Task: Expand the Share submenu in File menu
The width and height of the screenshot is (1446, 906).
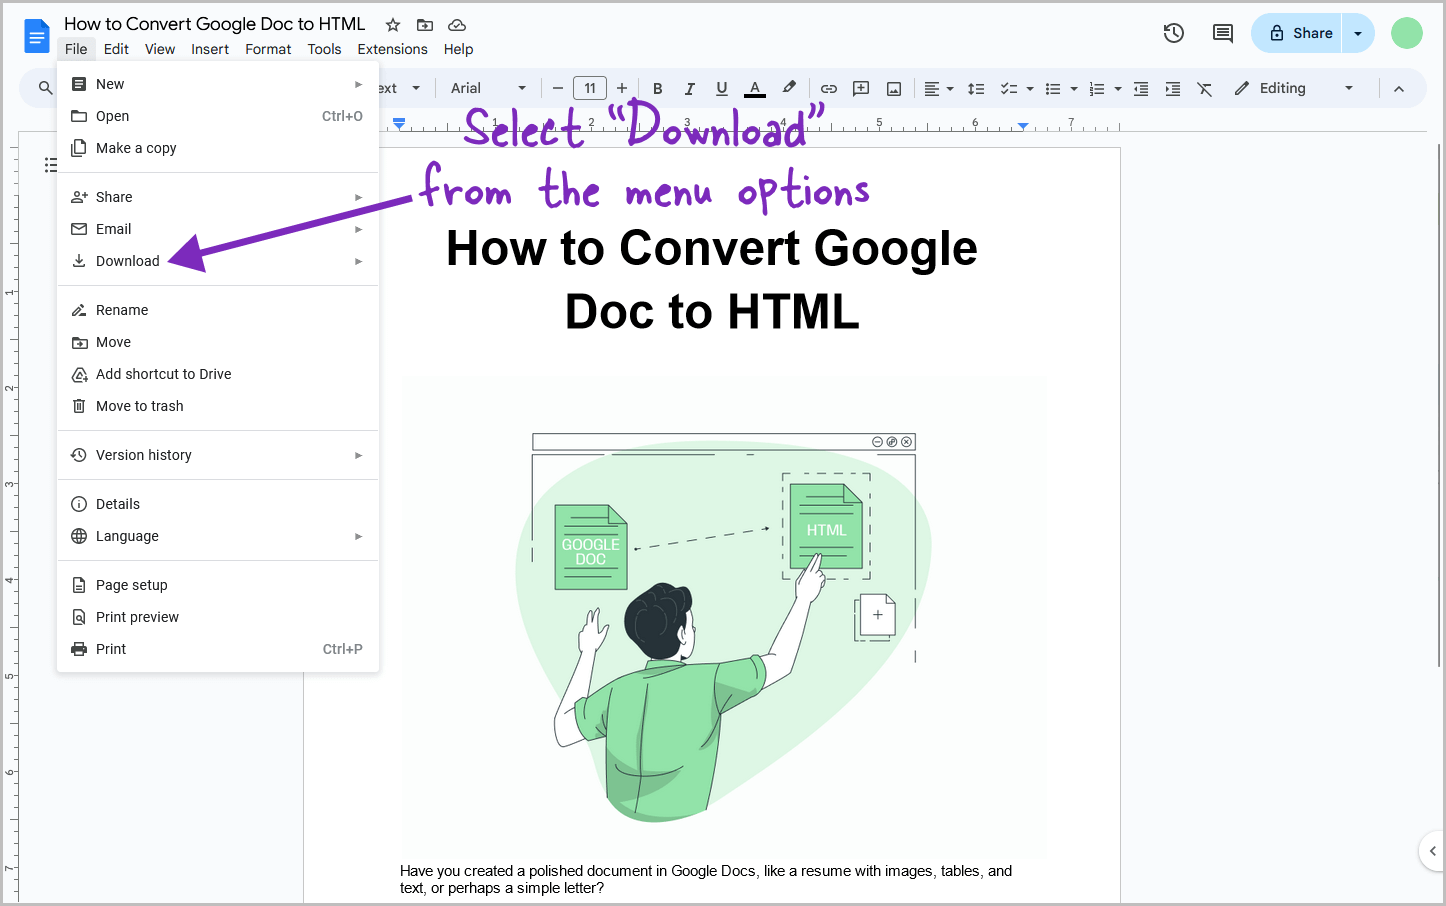Action: click(x=218, y=197)
